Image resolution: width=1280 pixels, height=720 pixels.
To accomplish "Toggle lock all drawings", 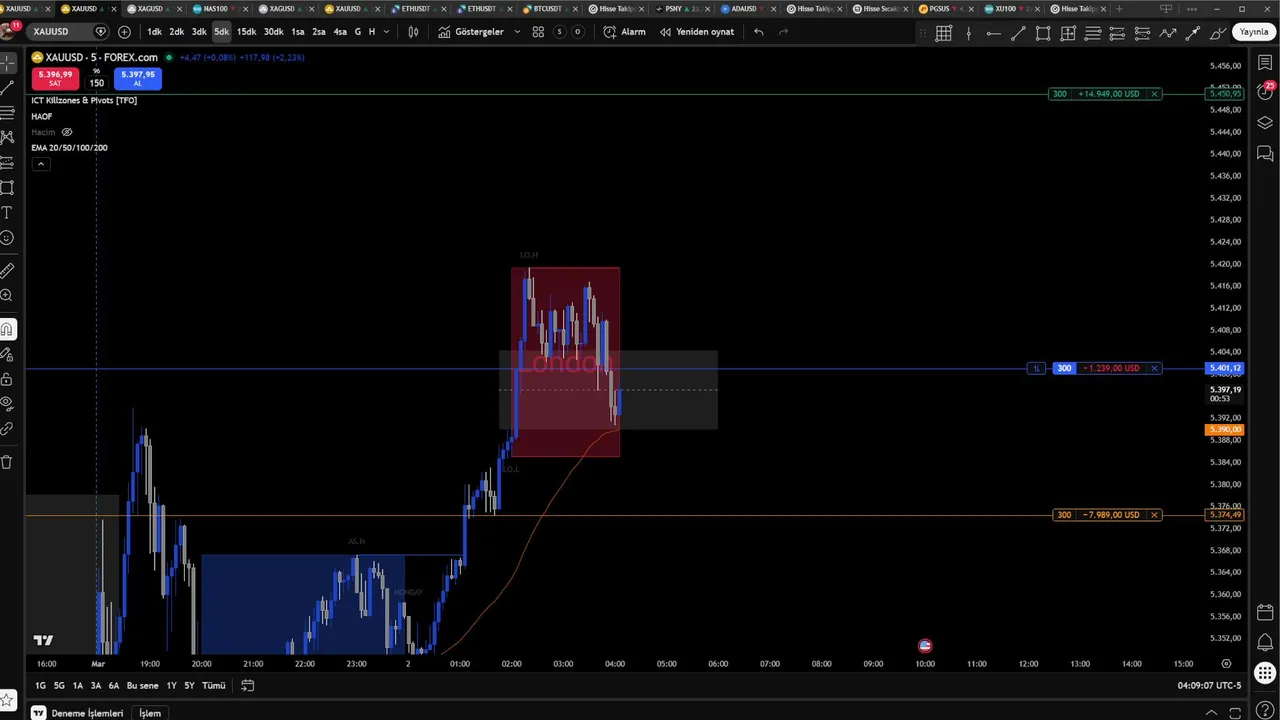I will pyautogui.click(x=7, y=379).
